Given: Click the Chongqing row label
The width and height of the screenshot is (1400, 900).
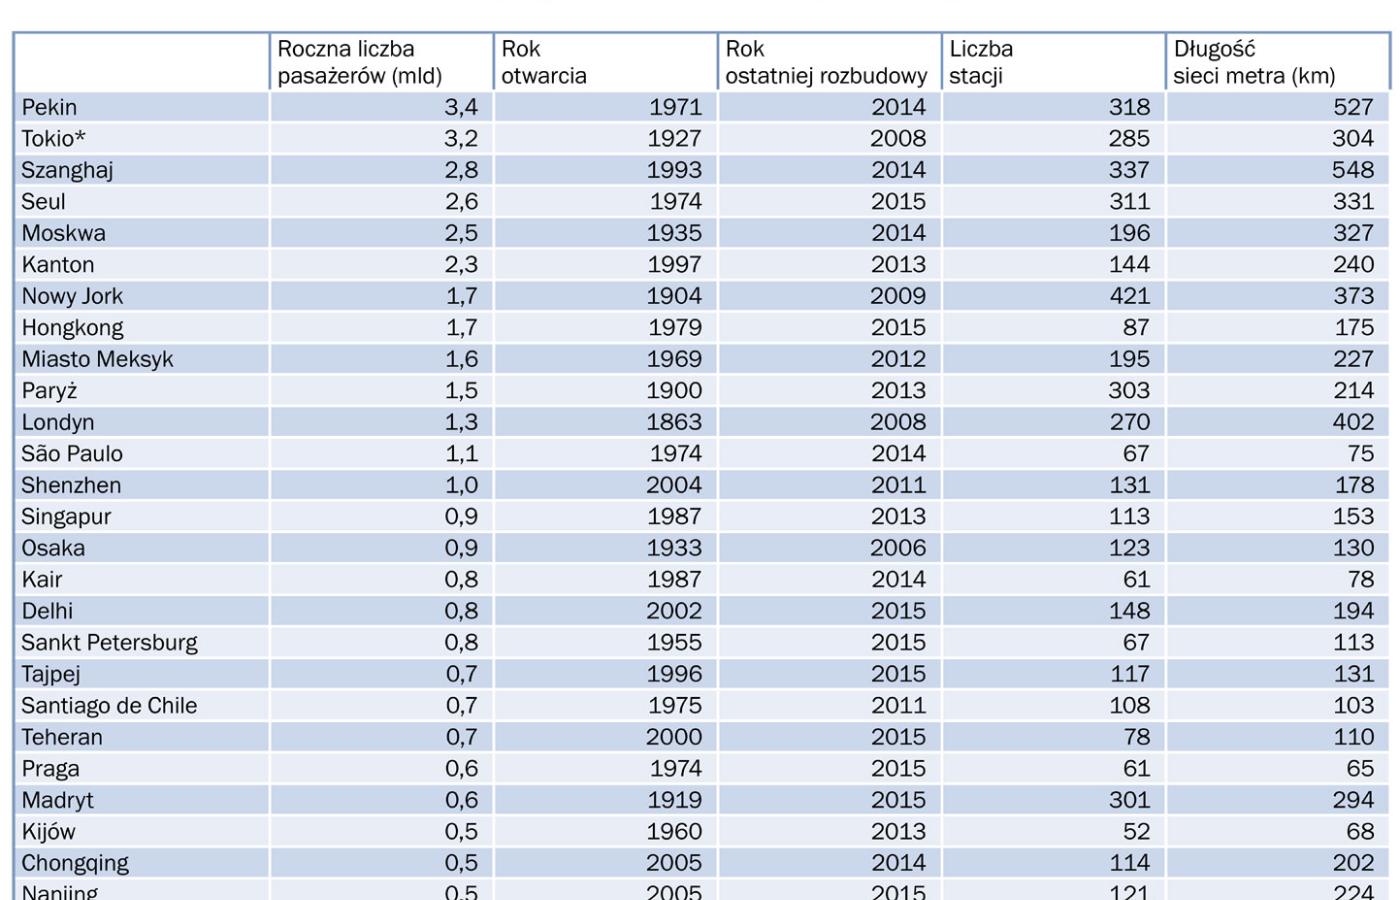Looking at the screenshot, I should [75, 863].
